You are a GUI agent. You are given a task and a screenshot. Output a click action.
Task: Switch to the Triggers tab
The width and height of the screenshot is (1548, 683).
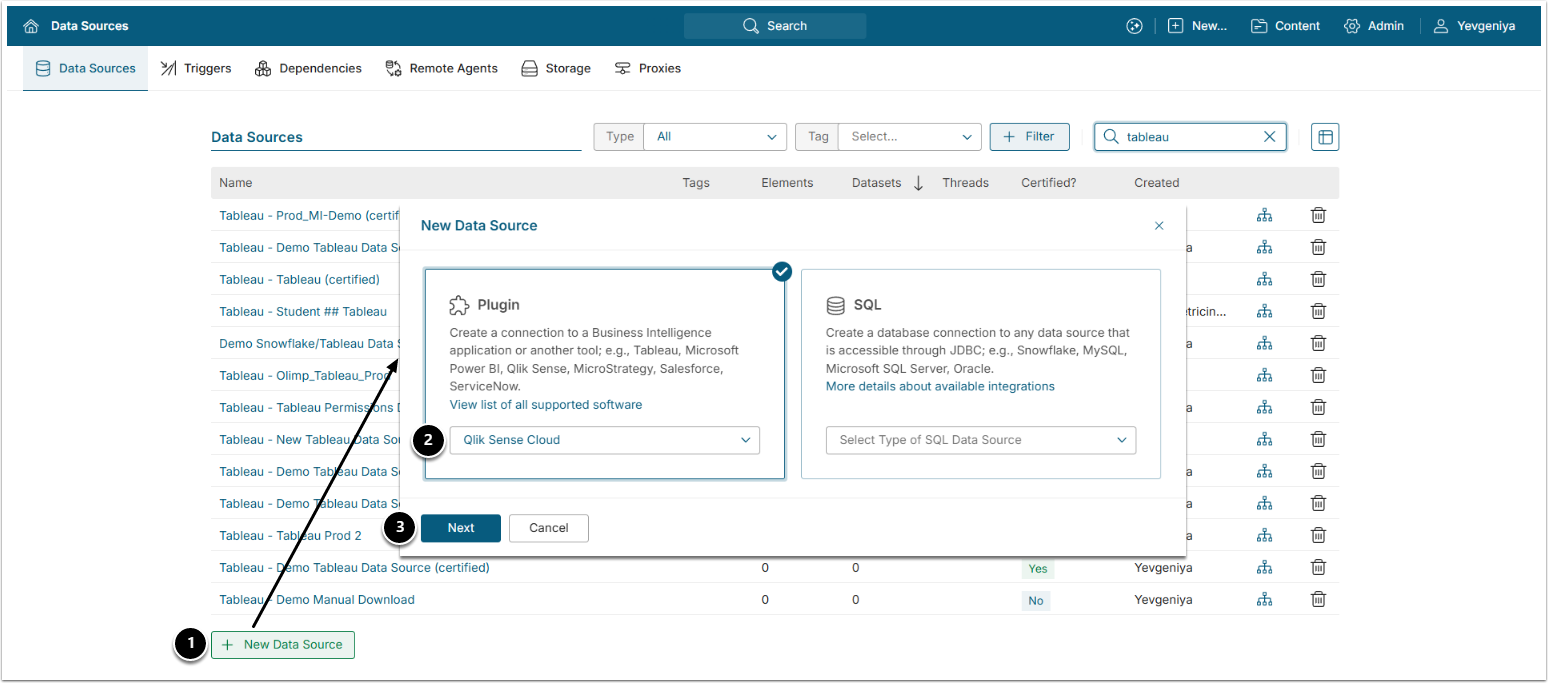[196, 68]
